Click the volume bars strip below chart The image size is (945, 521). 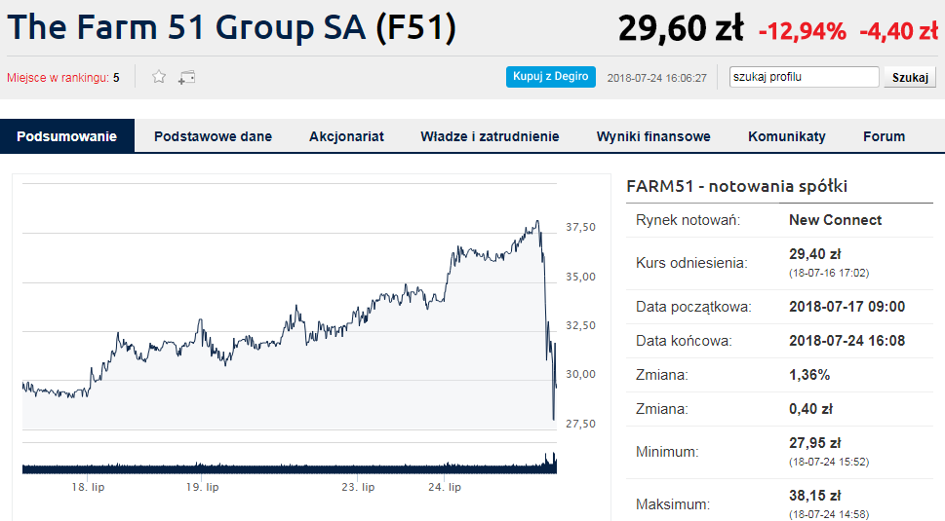(288, 465)
